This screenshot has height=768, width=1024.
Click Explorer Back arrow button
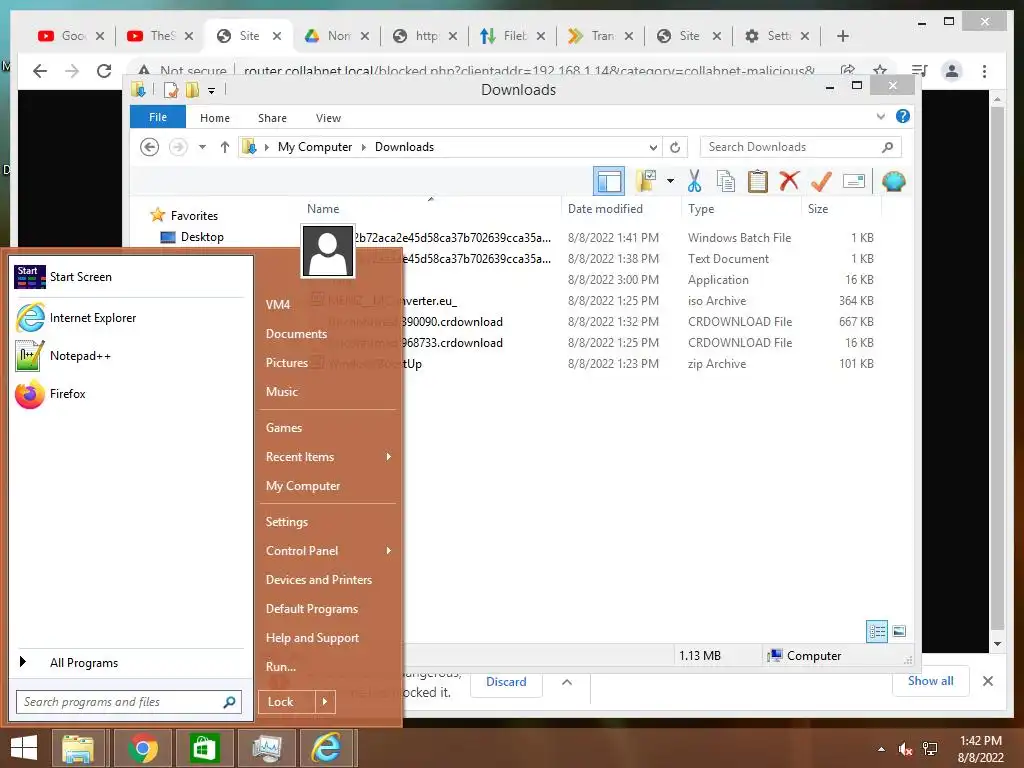(x=150, y=147)
